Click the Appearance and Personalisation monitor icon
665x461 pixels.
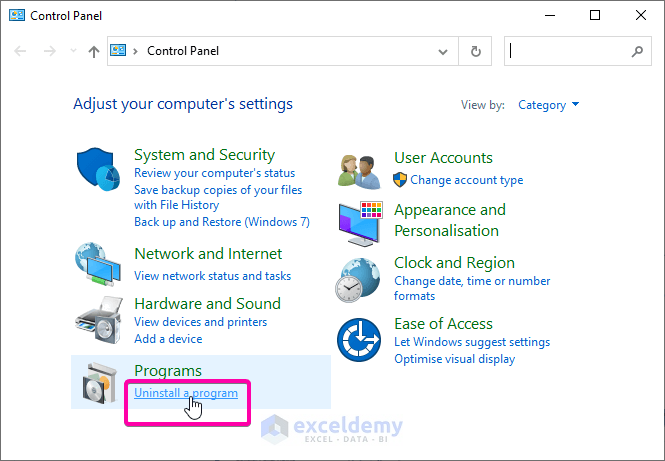coord(360,221)
